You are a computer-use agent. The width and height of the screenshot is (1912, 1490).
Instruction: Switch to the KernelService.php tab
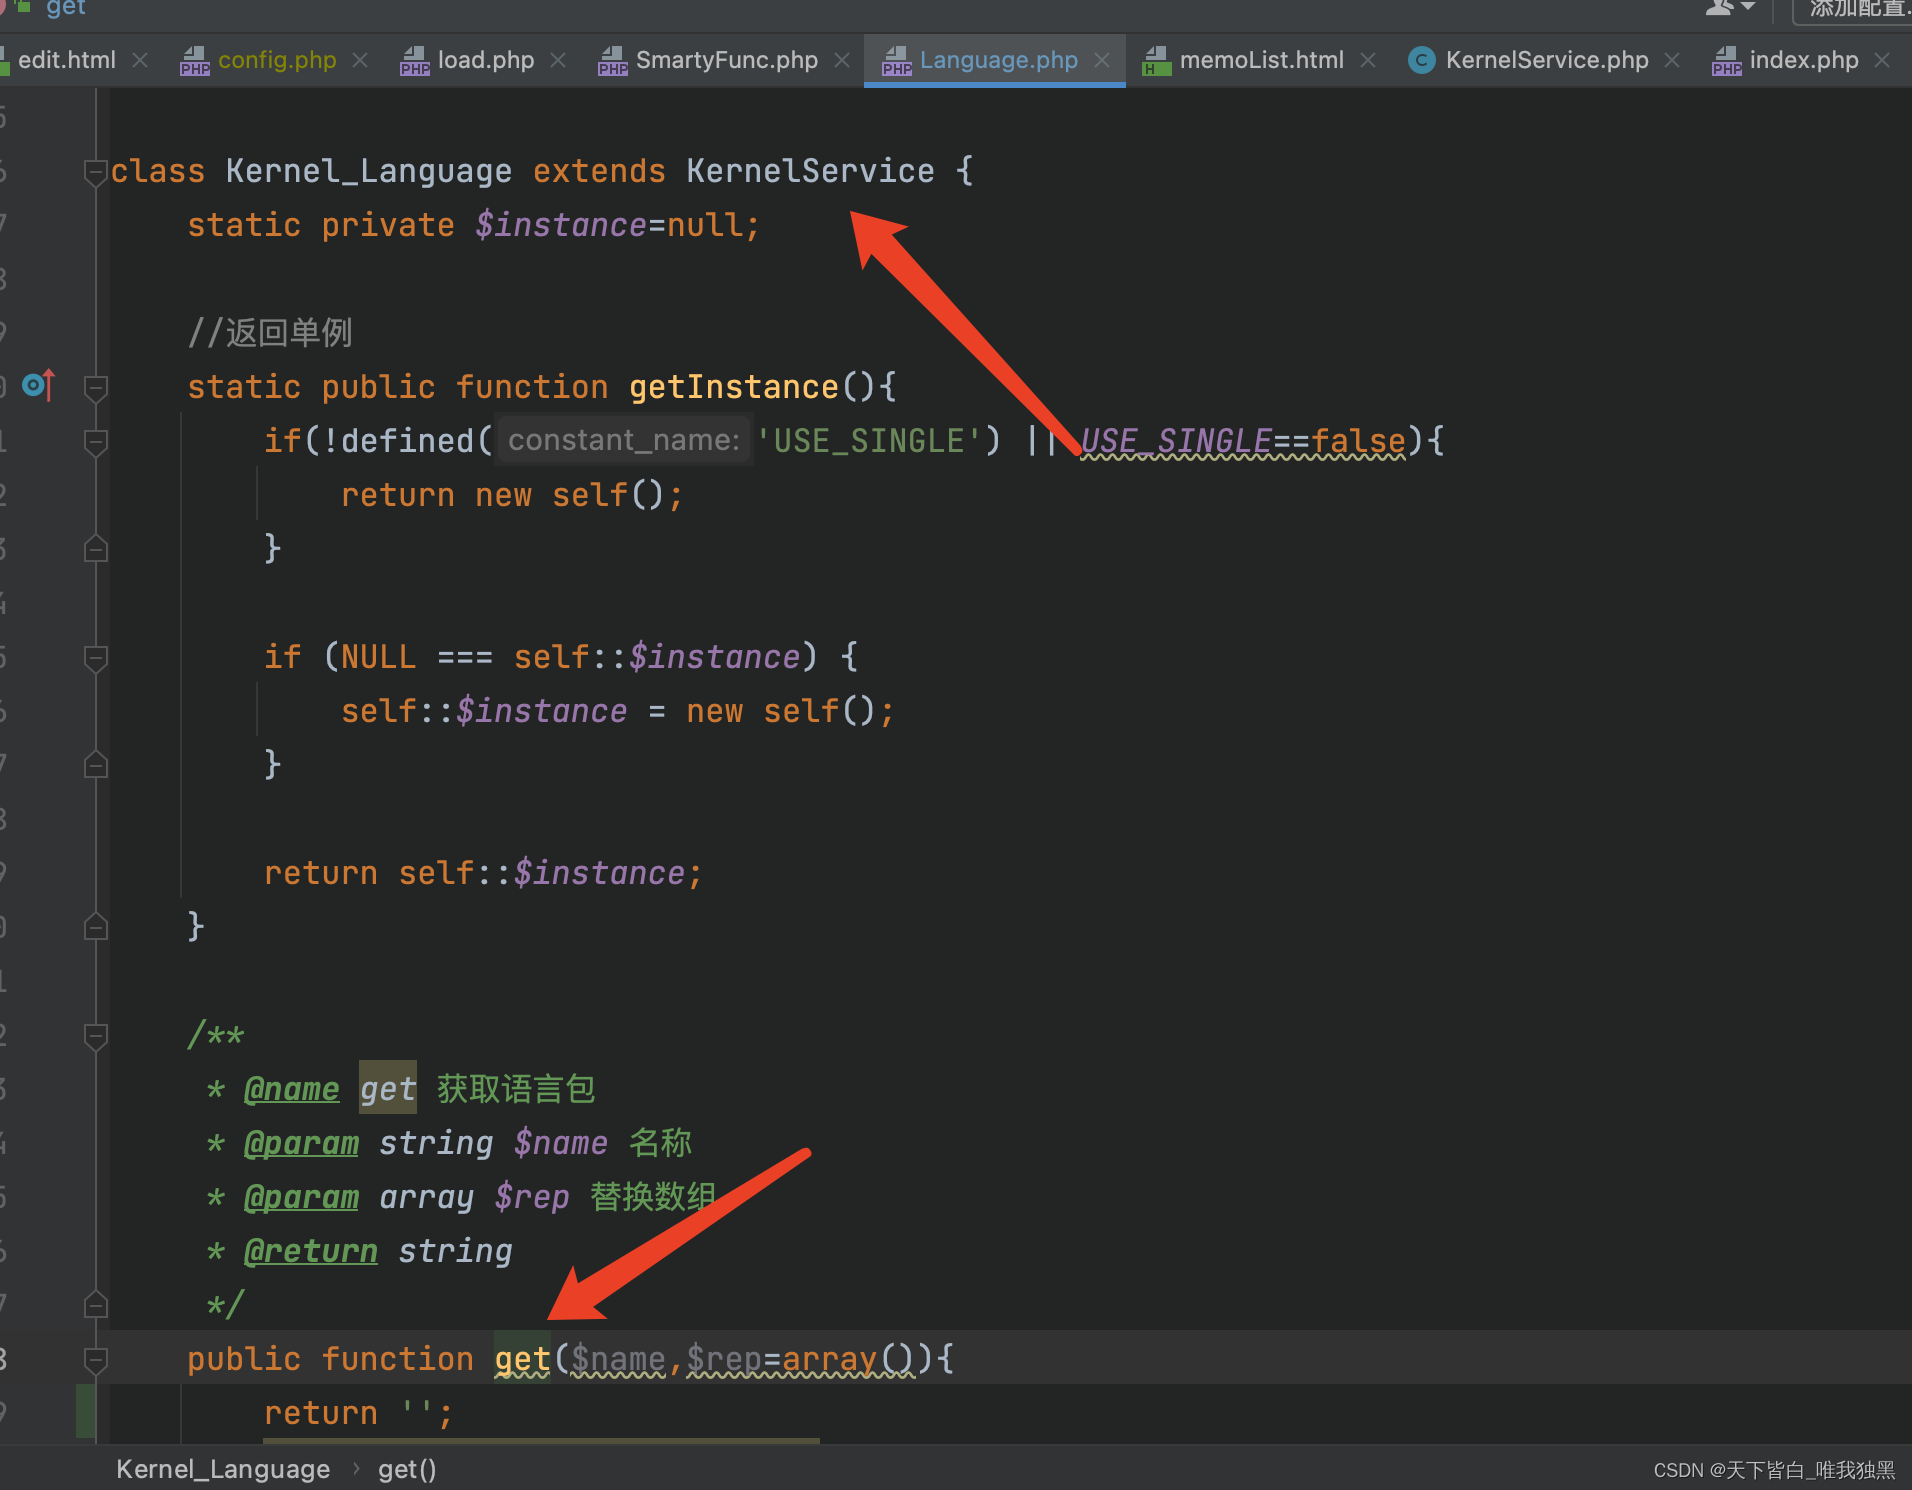click(x=1547, y=60)
